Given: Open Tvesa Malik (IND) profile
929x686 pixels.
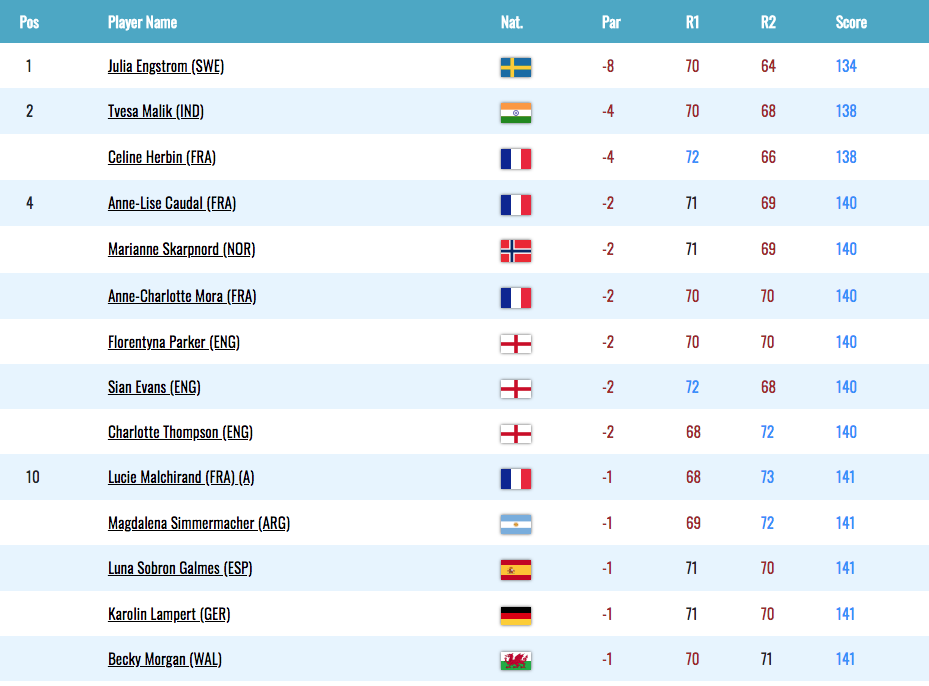Looking at the screenshot, I should pos(156,111).
